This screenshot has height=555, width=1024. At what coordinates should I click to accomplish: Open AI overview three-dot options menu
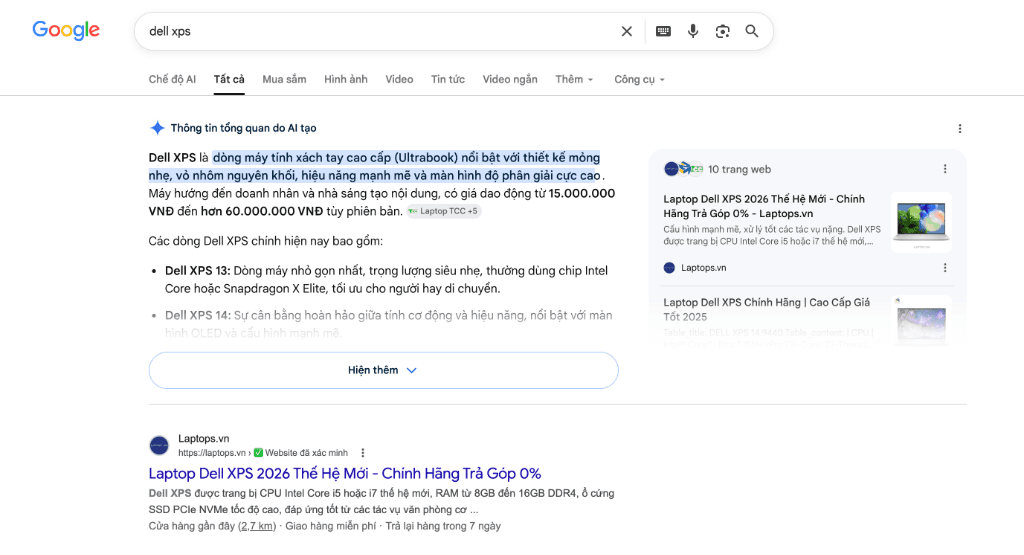click(959, 129)
